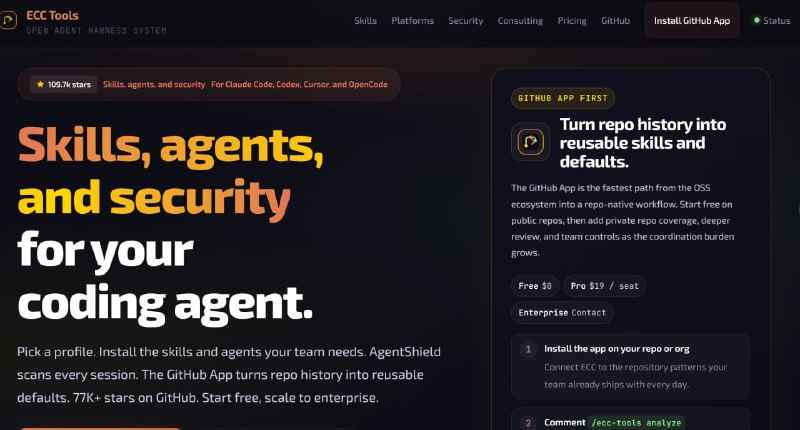The width and height of the screenshot is (800, 430).
Task: Click the 109.7k stars badge
Action: pyautogui.click(x=63, y=84)
